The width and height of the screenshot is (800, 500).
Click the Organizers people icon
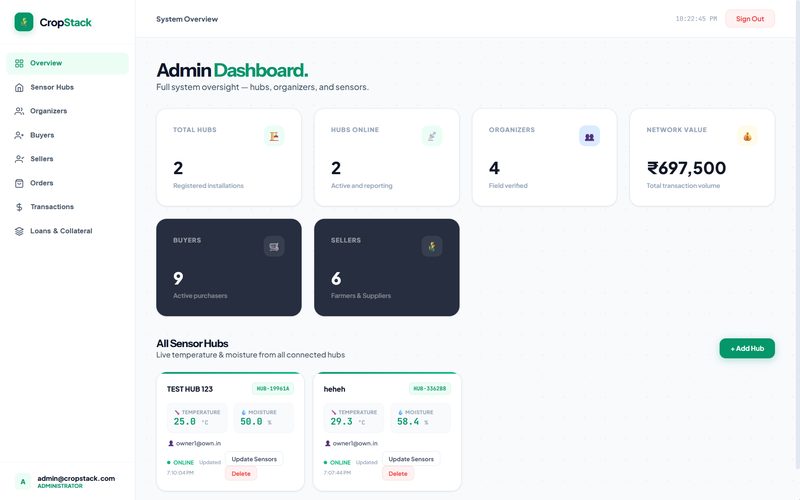pos(19,111)
